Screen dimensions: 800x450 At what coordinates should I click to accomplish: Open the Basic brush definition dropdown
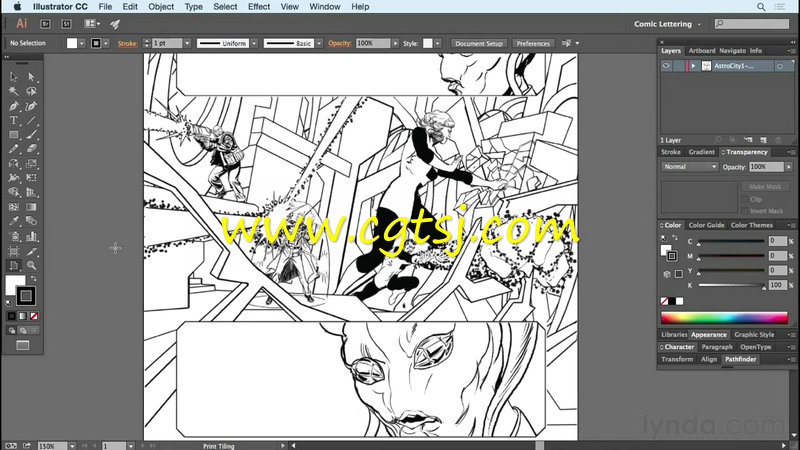pos(319,43)
